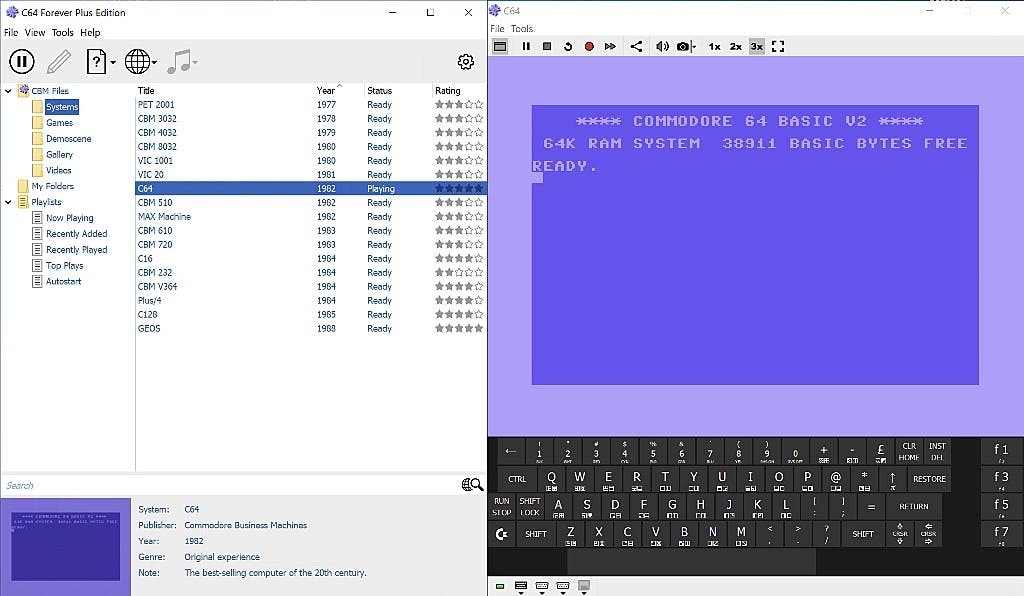Click the CLR HOME key

click(909, 451)
